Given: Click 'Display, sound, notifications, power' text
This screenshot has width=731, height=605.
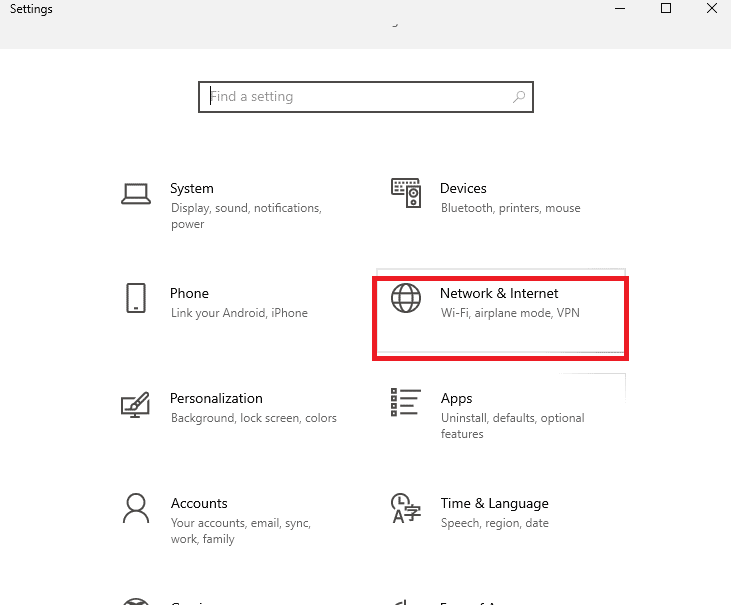Looking at the screenshot, I should click(x=246, y=216).
